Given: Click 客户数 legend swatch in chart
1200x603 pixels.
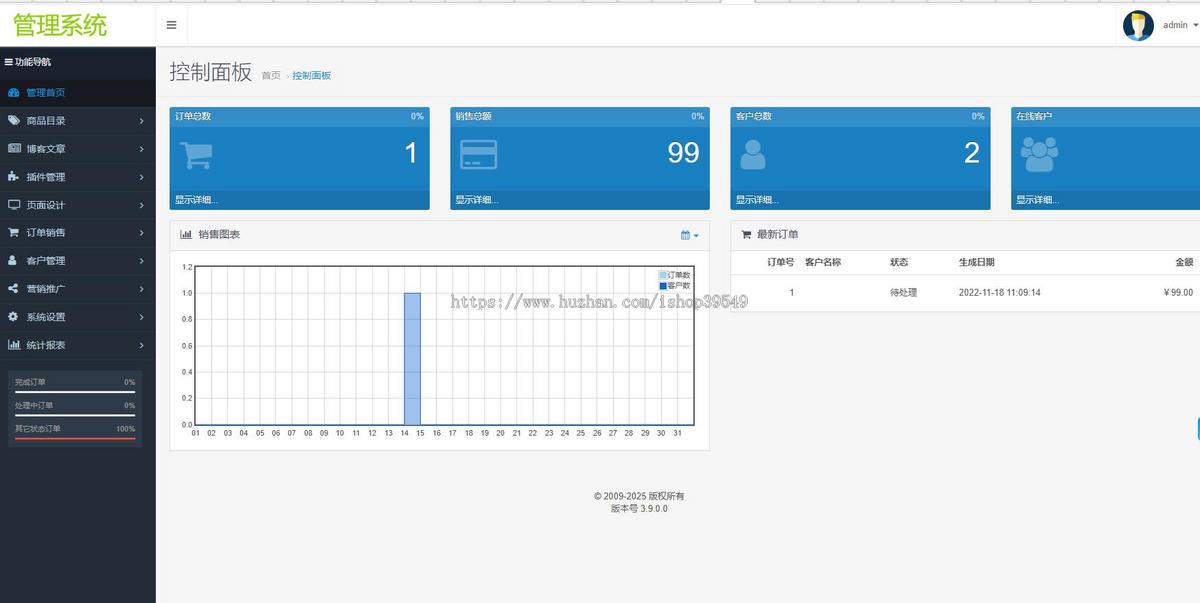Looking at the screenshot, I should pos(662,286).
